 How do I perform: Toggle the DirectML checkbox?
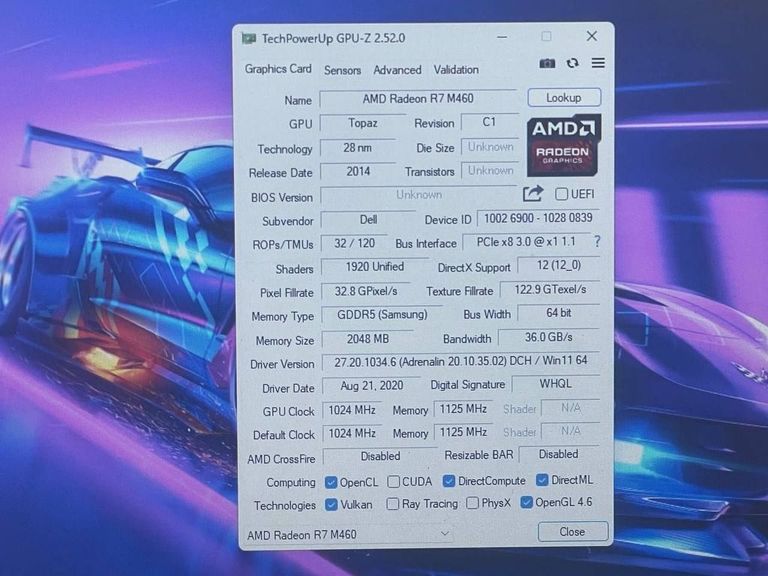pyautogui.click(x=542, y=480)
